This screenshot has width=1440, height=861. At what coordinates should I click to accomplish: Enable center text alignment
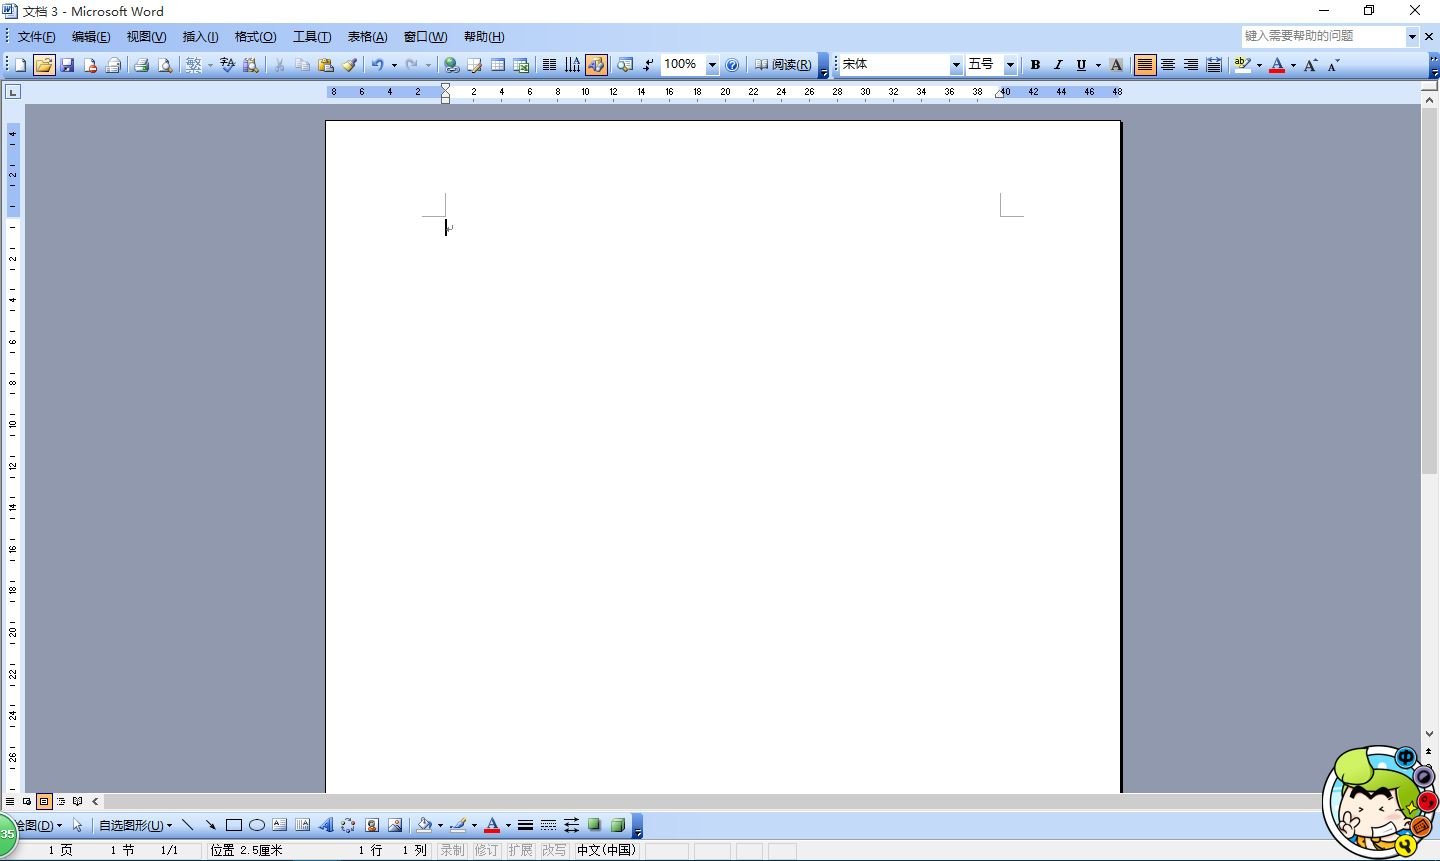[x=1167, y=65]
